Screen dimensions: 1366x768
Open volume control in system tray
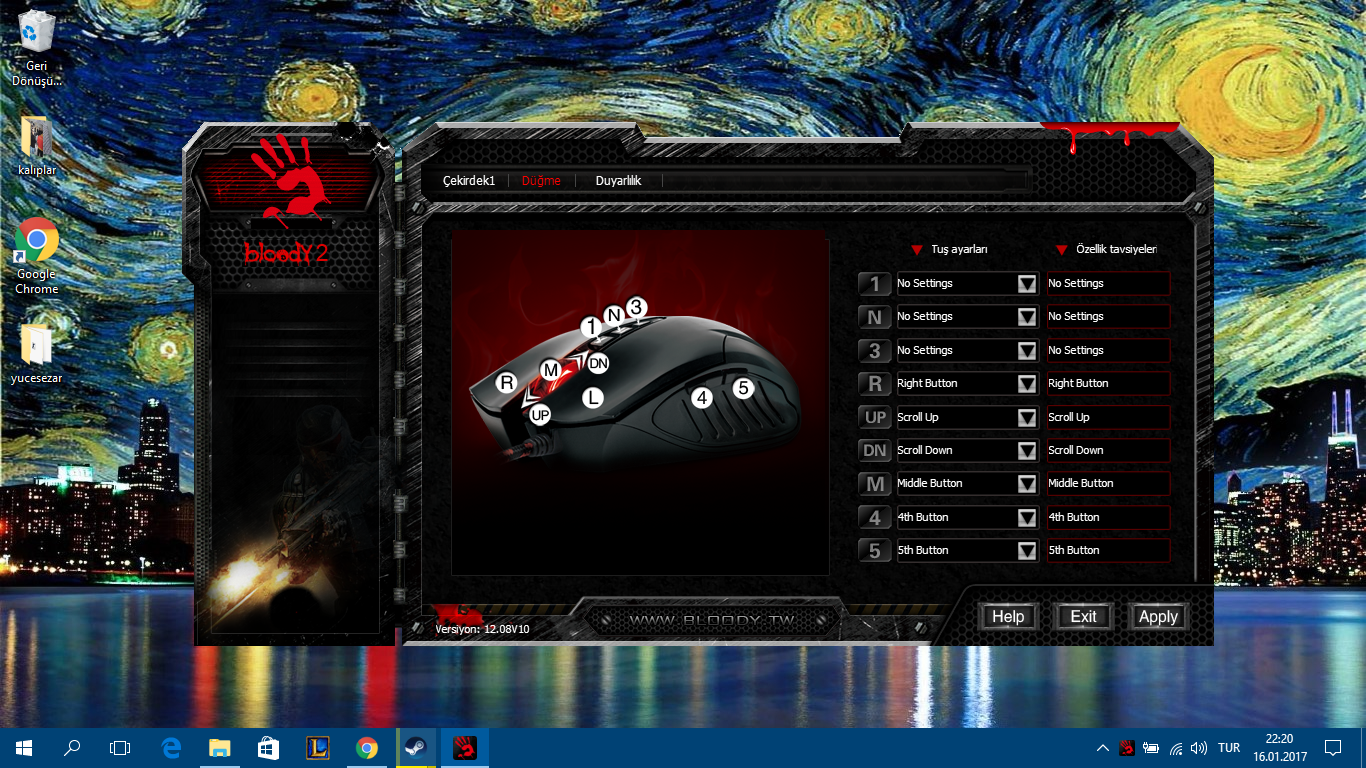[1199, 748]
